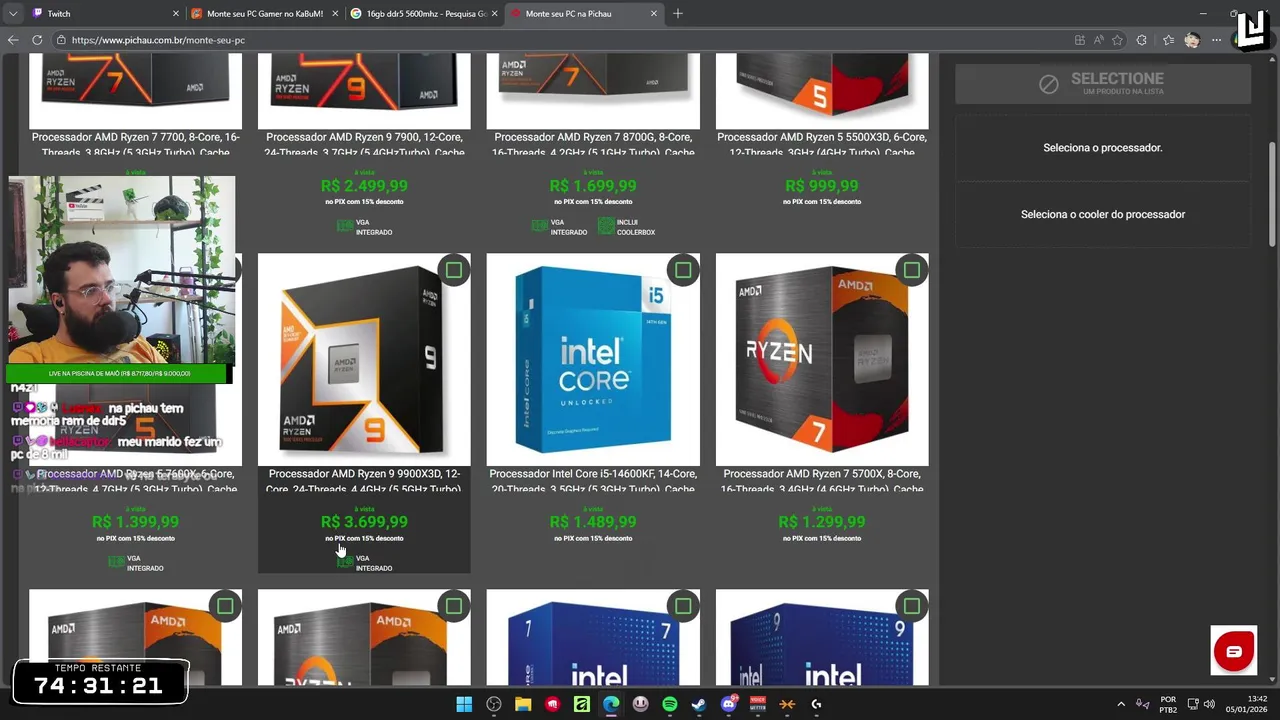Screen dimensions: 1280x720
Task: Open File Explorer from the taskbar
Action: point(523,704)
